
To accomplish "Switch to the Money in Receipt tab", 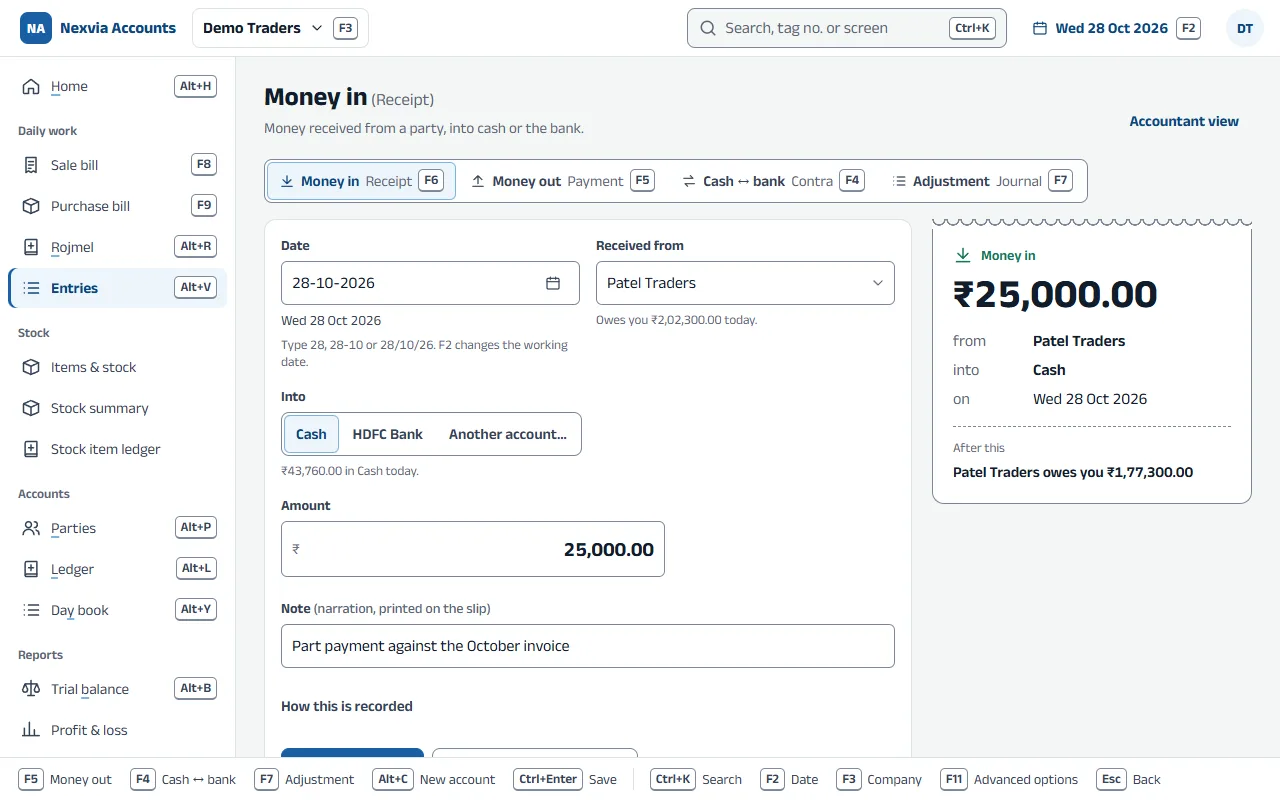I will [361, 181].
